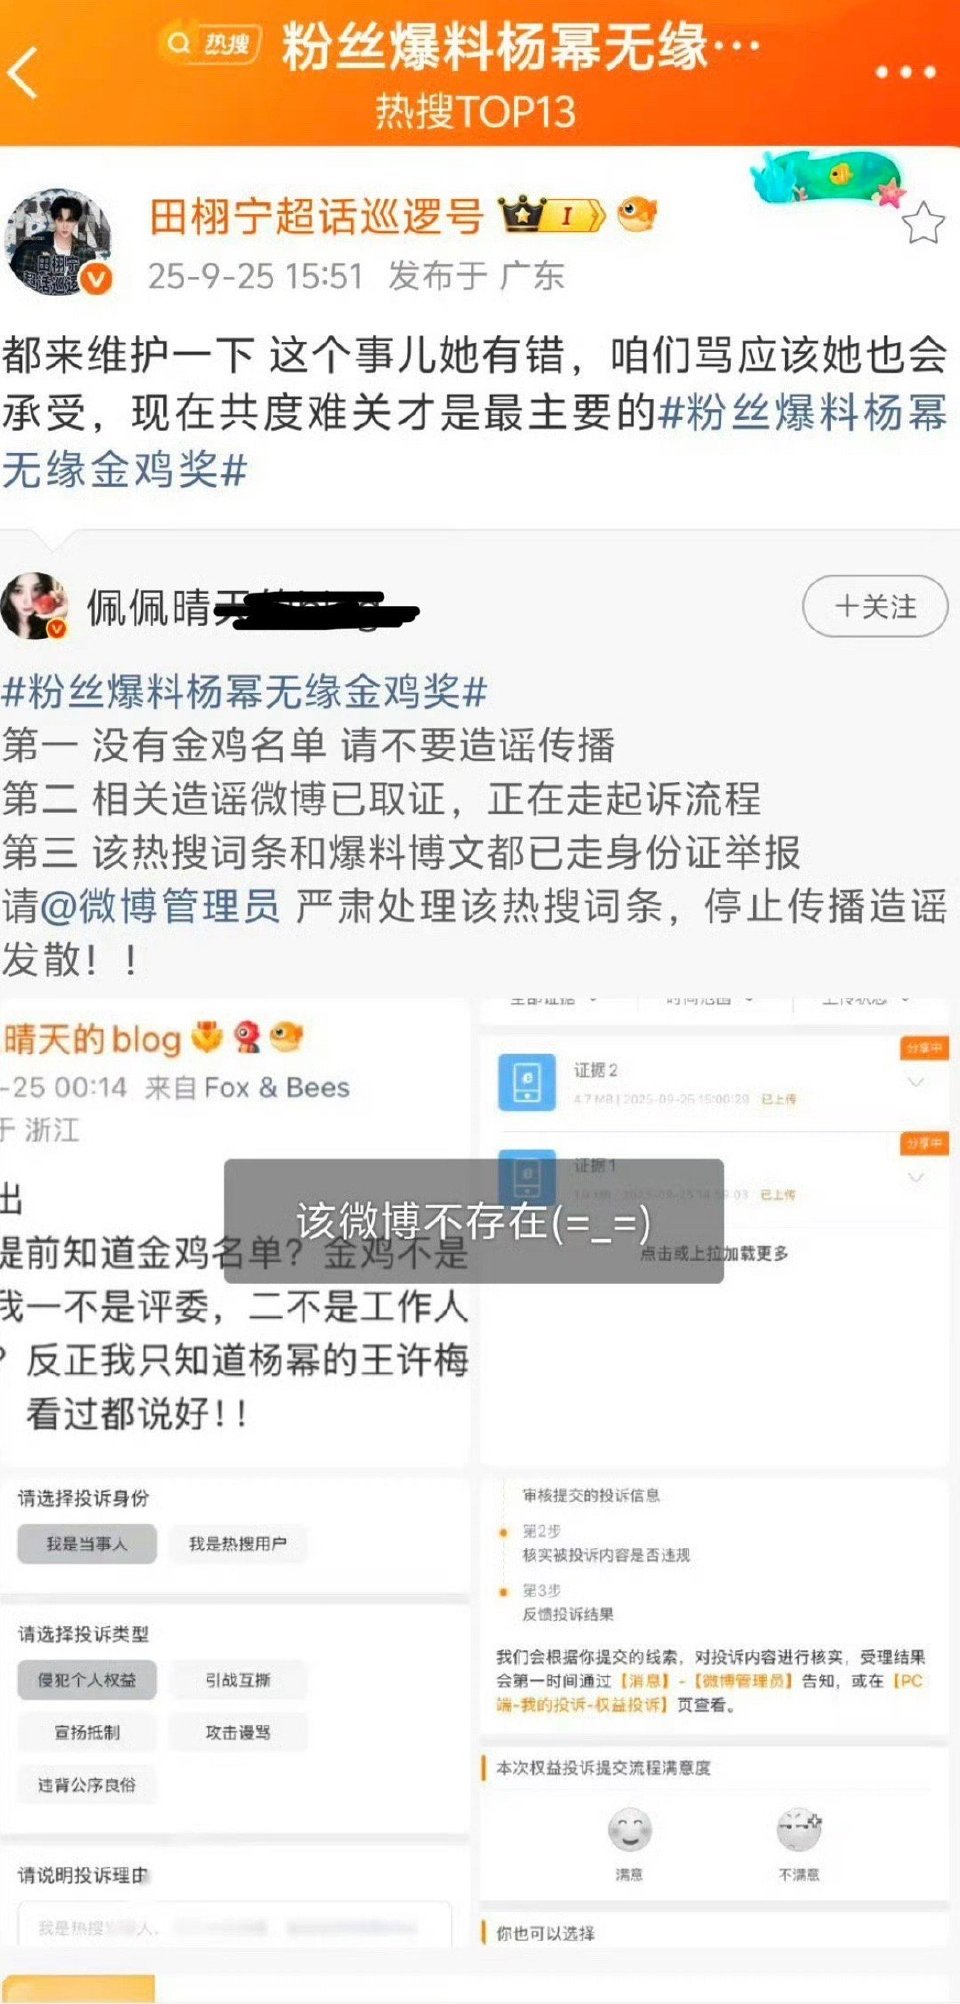Select 我是热搜用户 identity option

(x=238, y=1544)
